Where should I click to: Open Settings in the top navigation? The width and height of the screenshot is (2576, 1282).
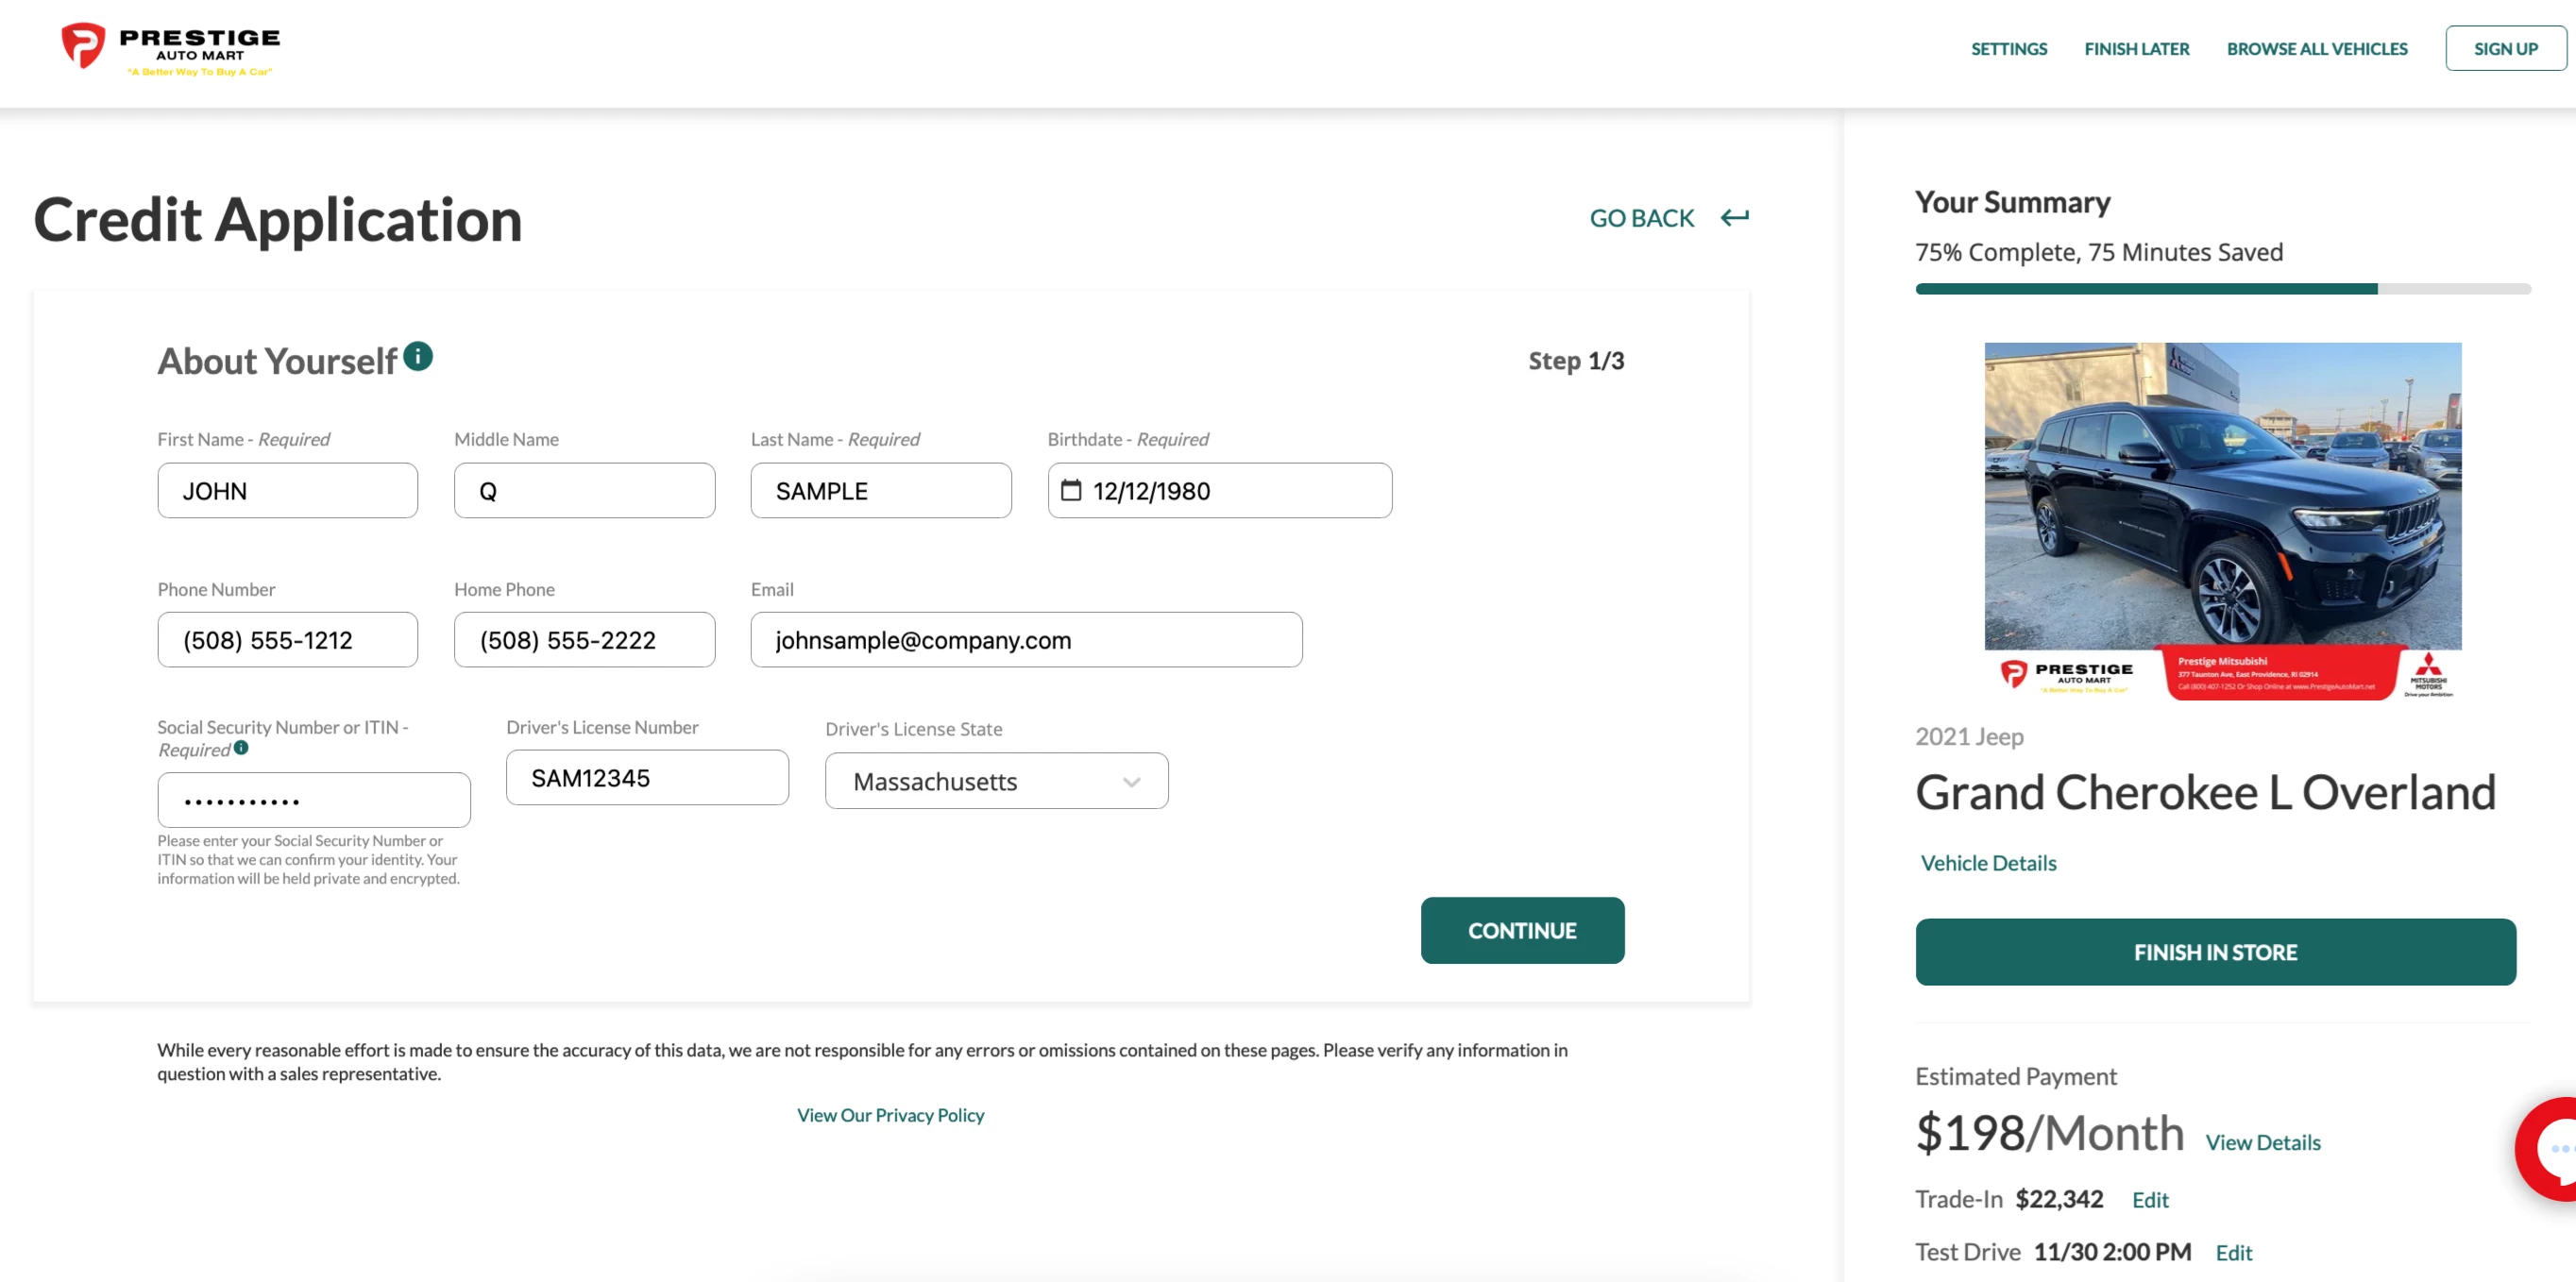tap(2008, 48)
